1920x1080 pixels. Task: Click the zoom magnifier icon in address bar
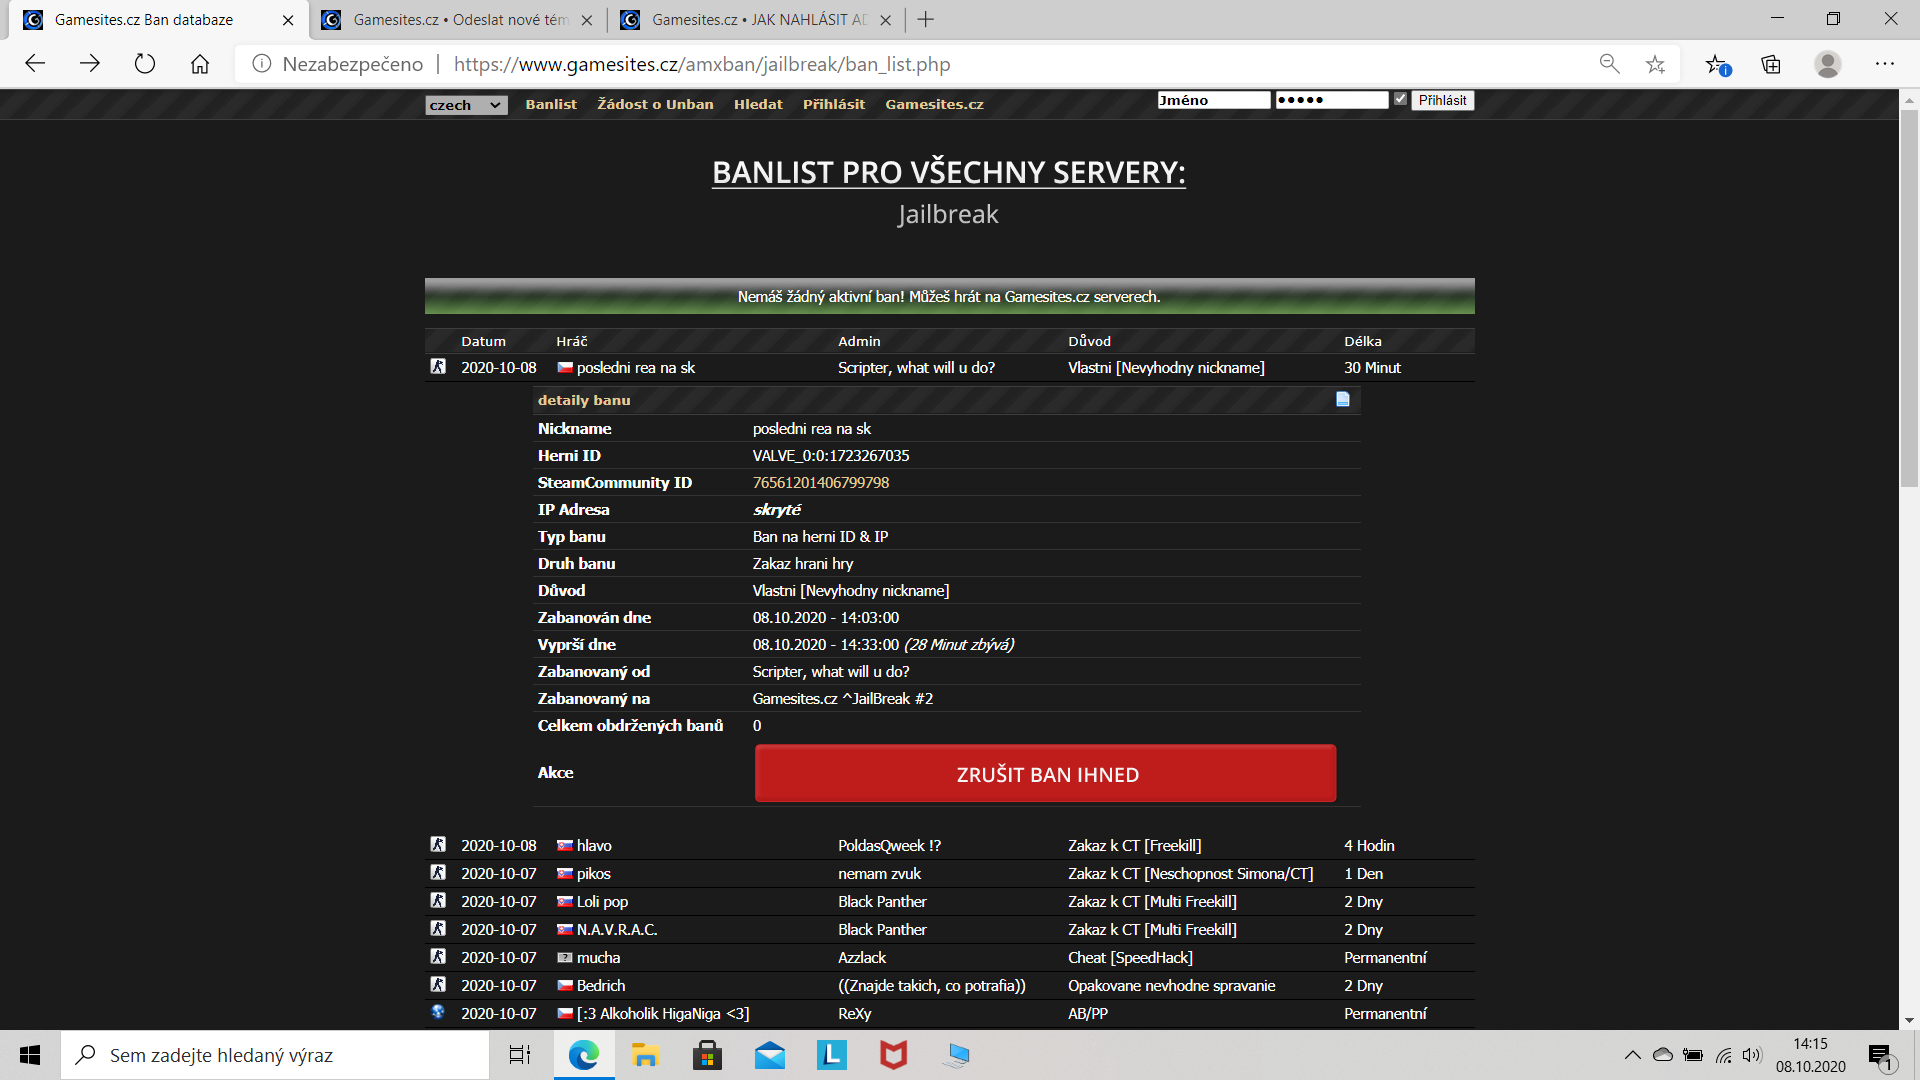pos(1609,64)
